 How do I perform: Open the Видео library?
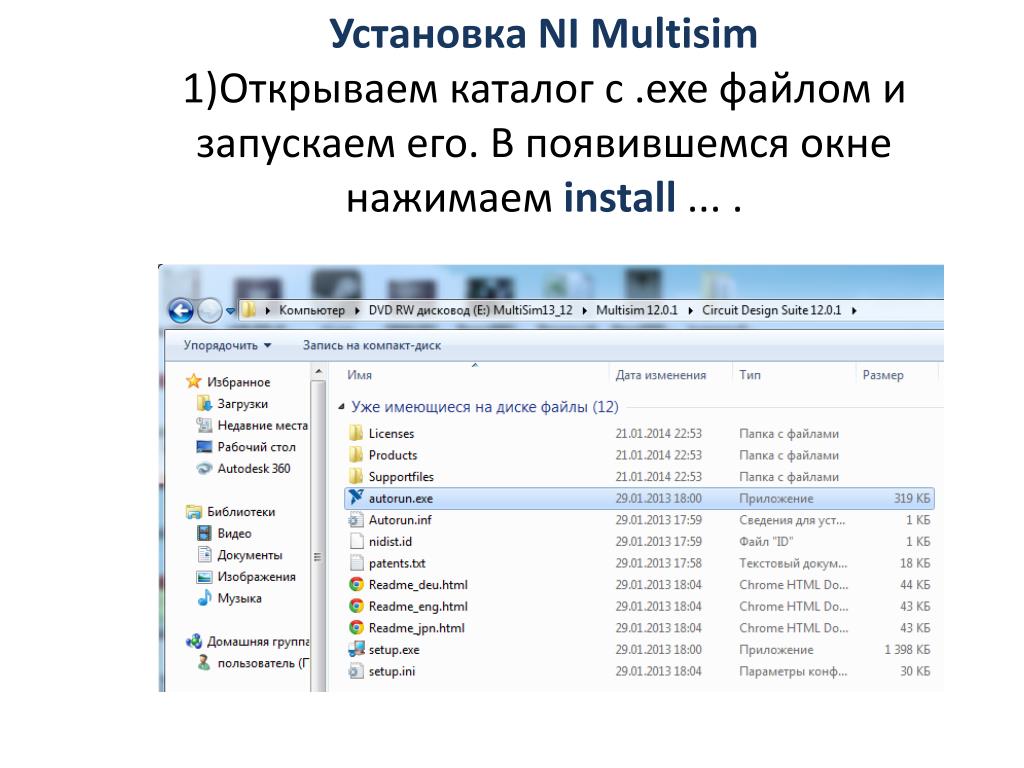pyautogui.click(x=234, y=533)
